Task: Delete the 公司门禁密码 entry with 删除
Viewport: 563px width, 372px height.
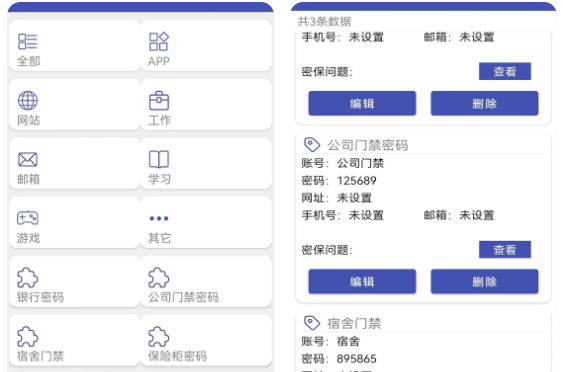Action: coord(484,282)
